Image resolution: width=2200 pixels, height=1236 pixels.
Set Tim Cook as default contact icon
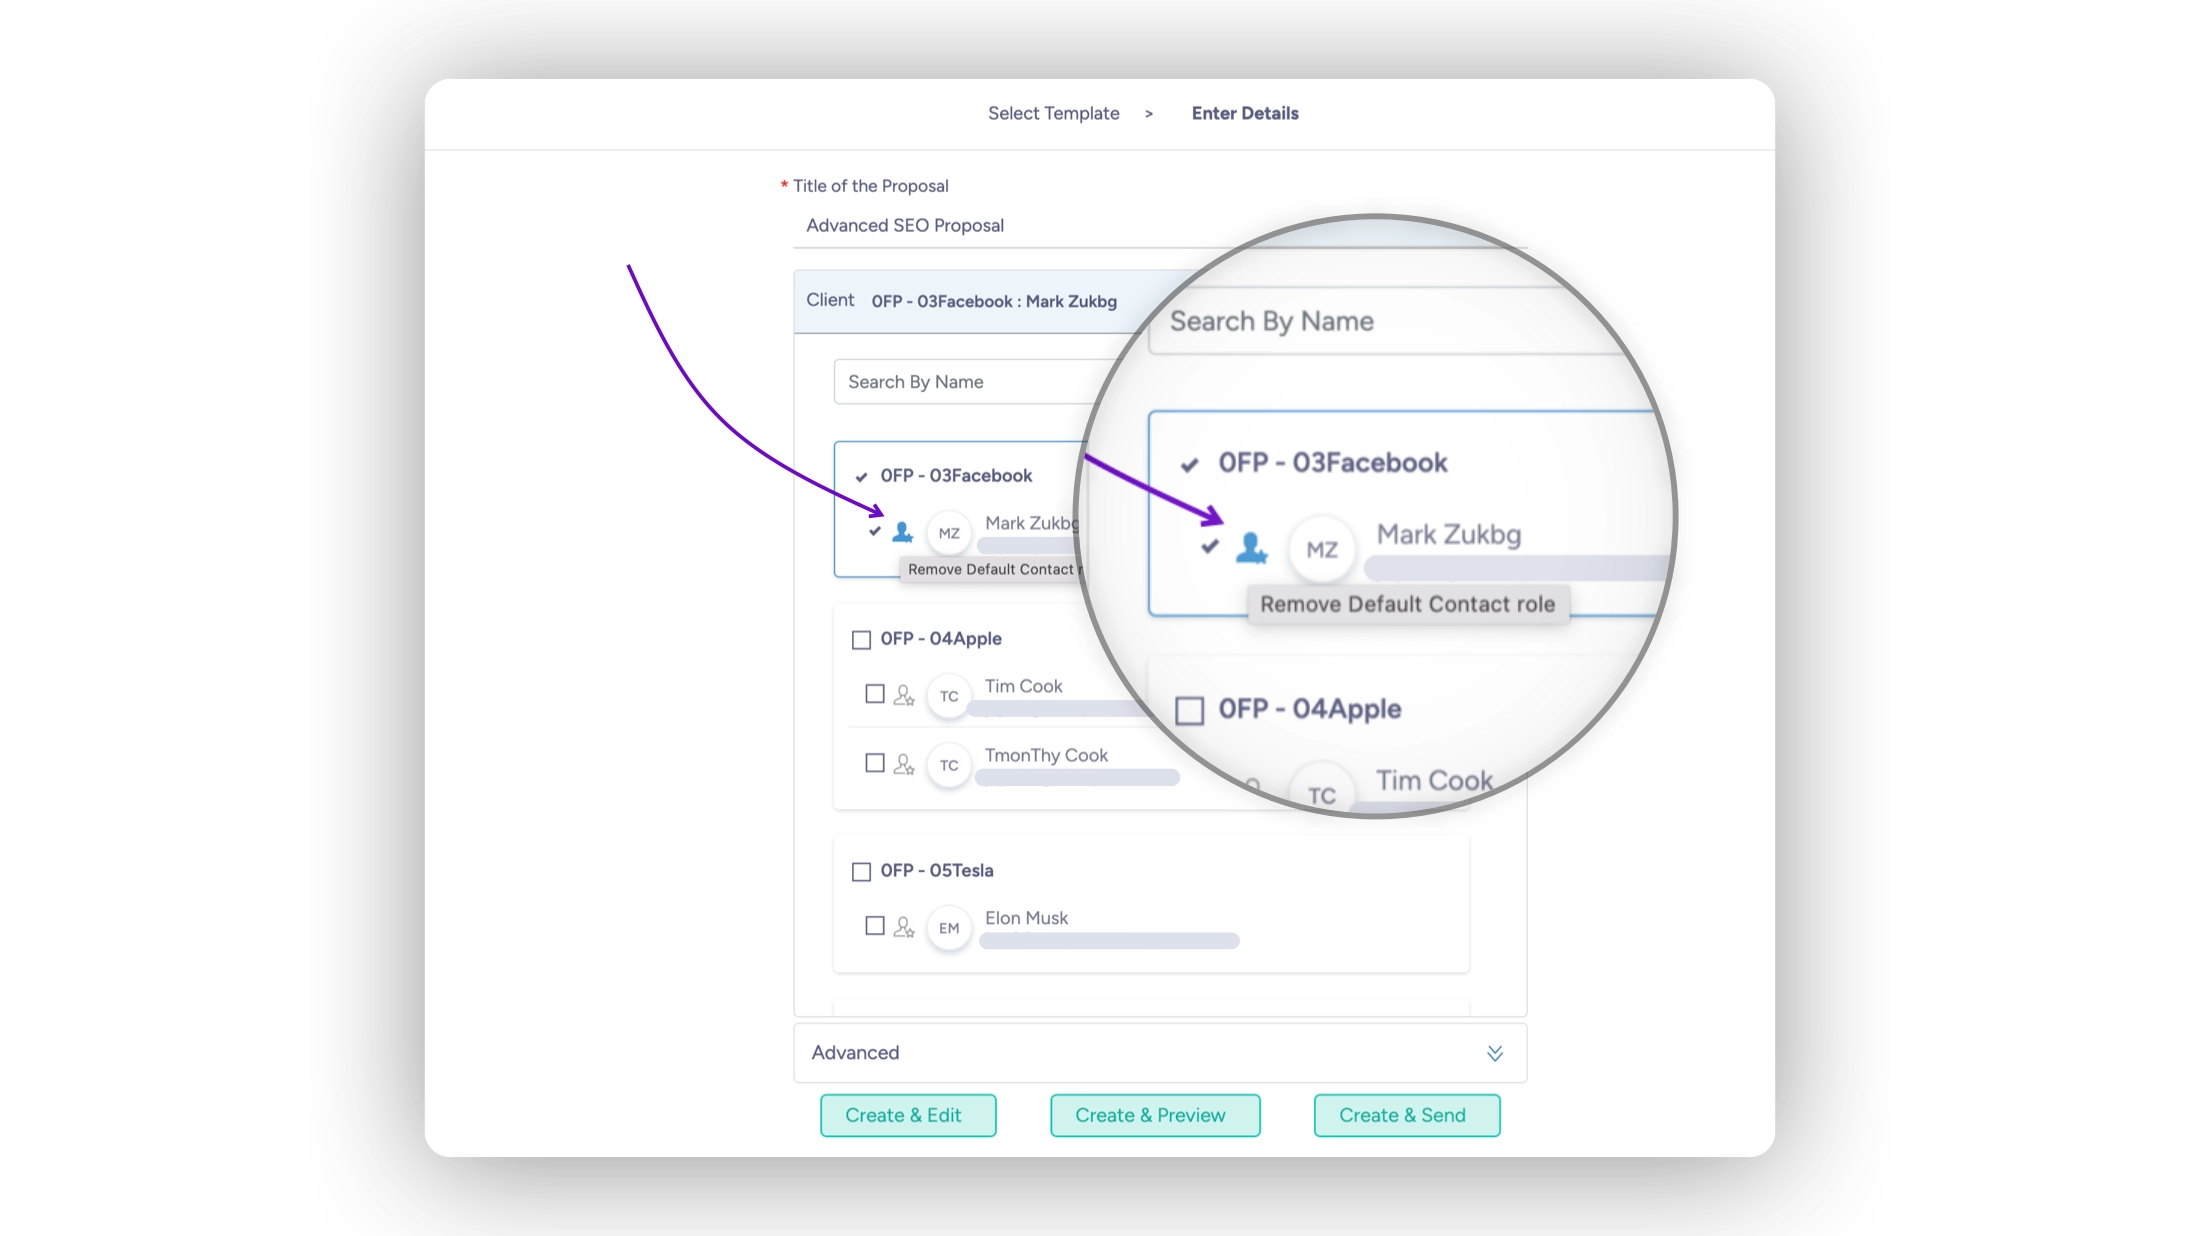904,695
